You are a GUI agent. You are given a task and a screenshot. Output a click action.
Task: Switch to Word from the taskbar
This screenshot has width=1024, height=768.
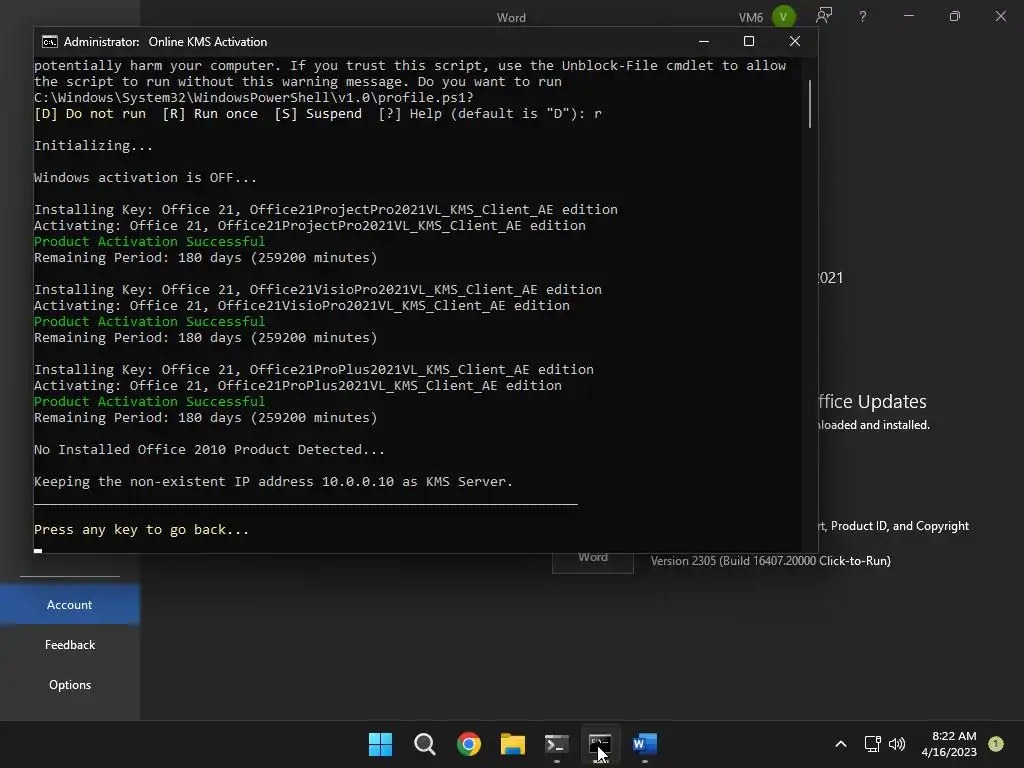pos(645,744)
